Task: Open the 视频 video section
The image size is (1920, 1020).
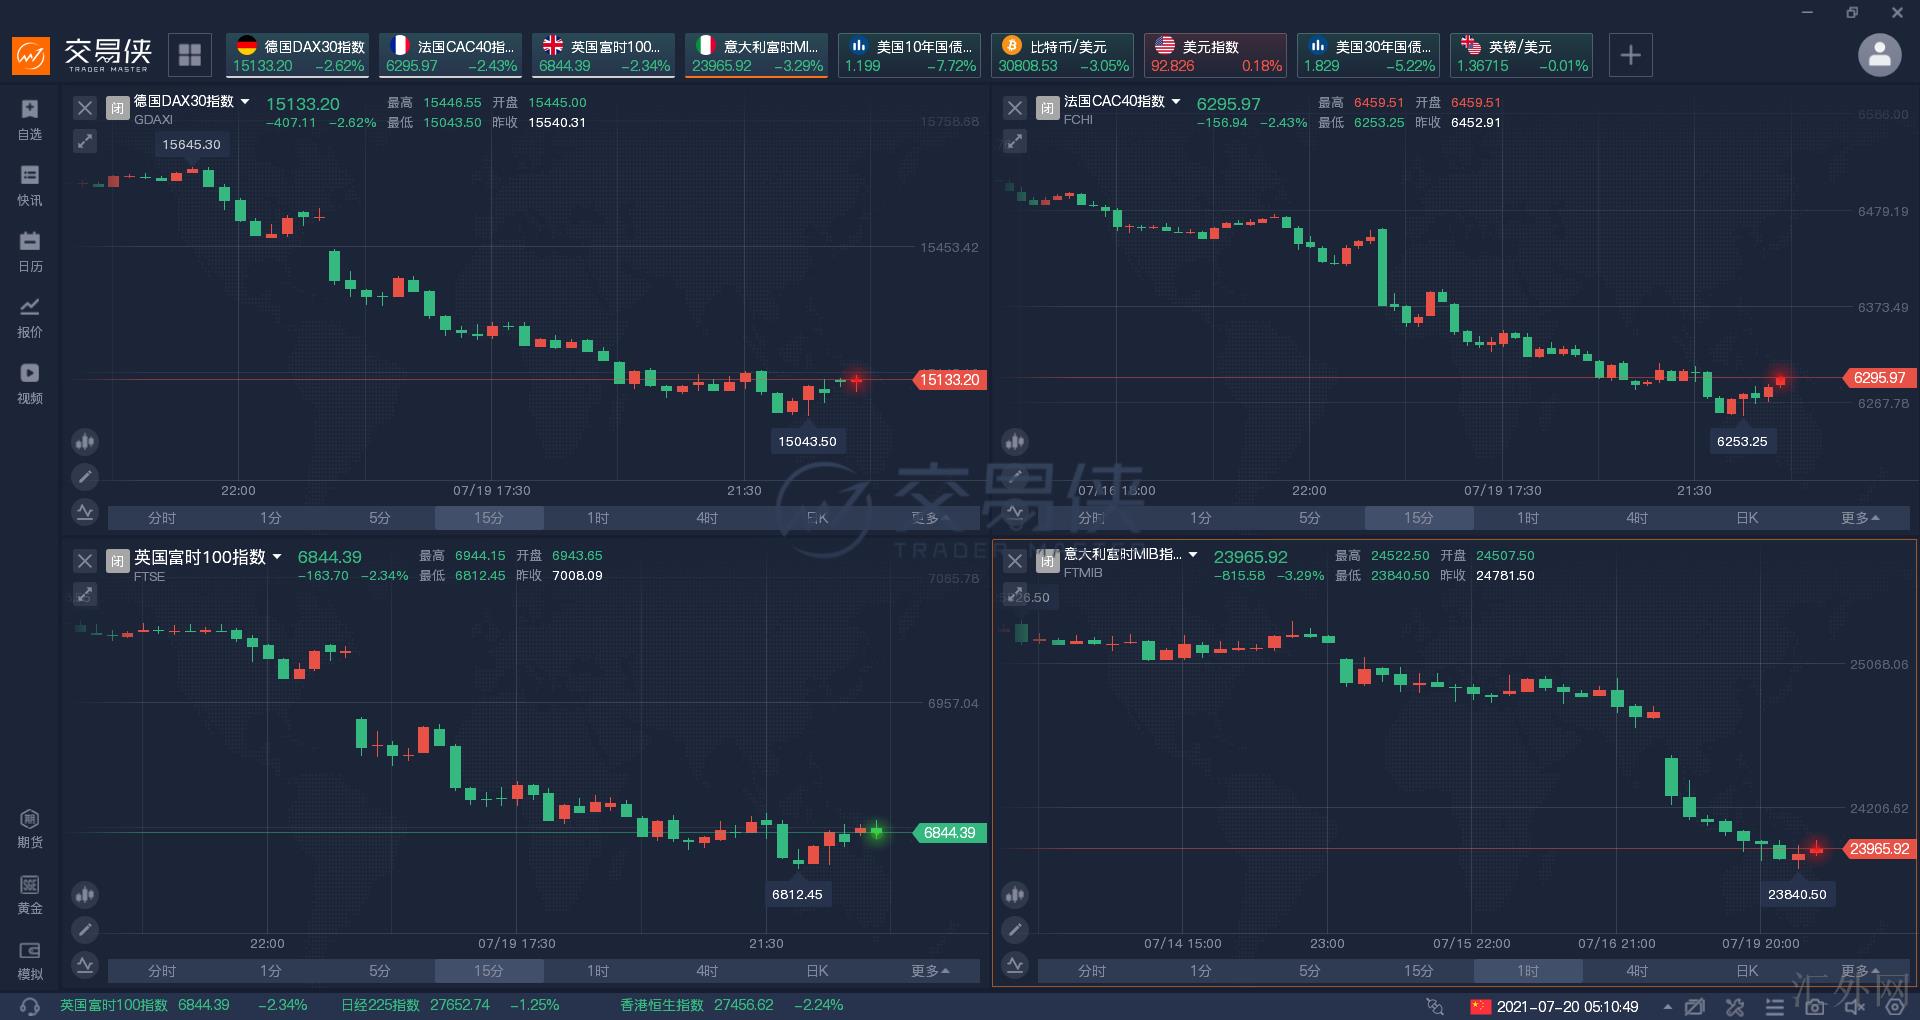Action: [30, 383]
